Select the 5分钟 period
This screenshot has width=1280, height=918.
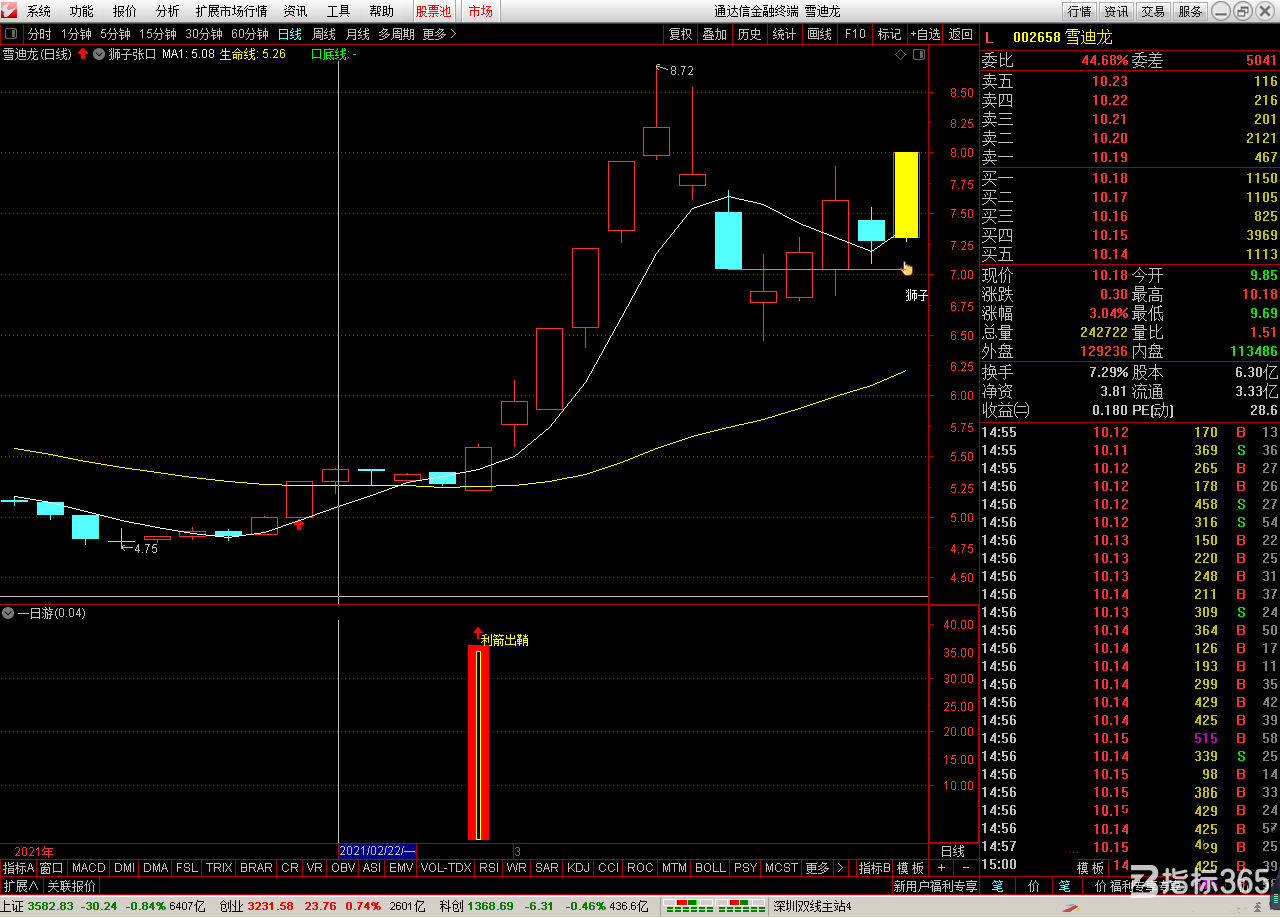(115, 34)
